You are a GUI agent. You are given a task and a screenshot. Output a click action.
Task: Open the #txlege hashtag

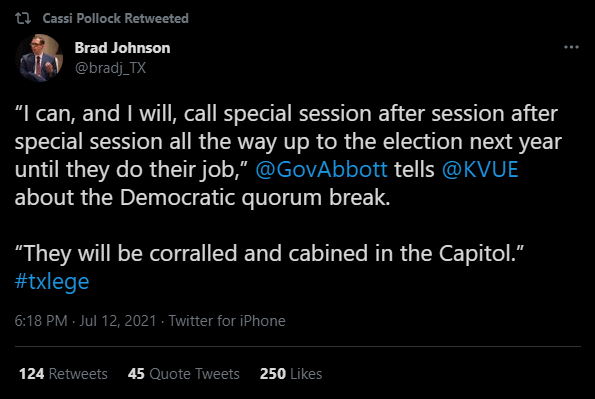pyautogui.click(x=52, y=282)
